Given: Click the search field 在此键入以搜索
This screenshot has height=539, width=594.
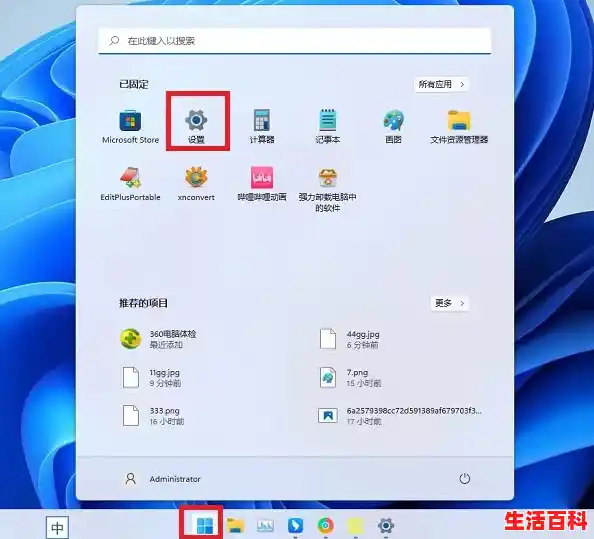Looking at the screenshot, I should [295, 41].
